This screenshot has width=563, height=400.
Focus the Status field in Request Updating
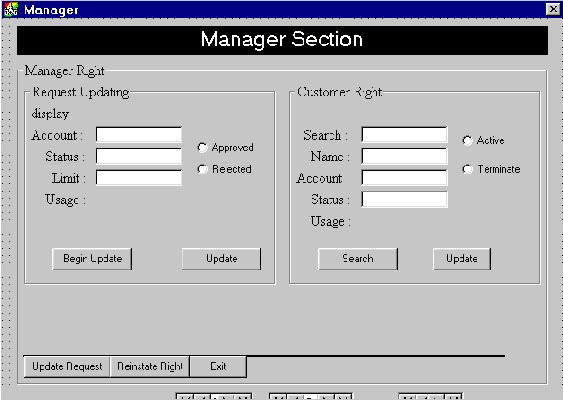tap(139, 157)
